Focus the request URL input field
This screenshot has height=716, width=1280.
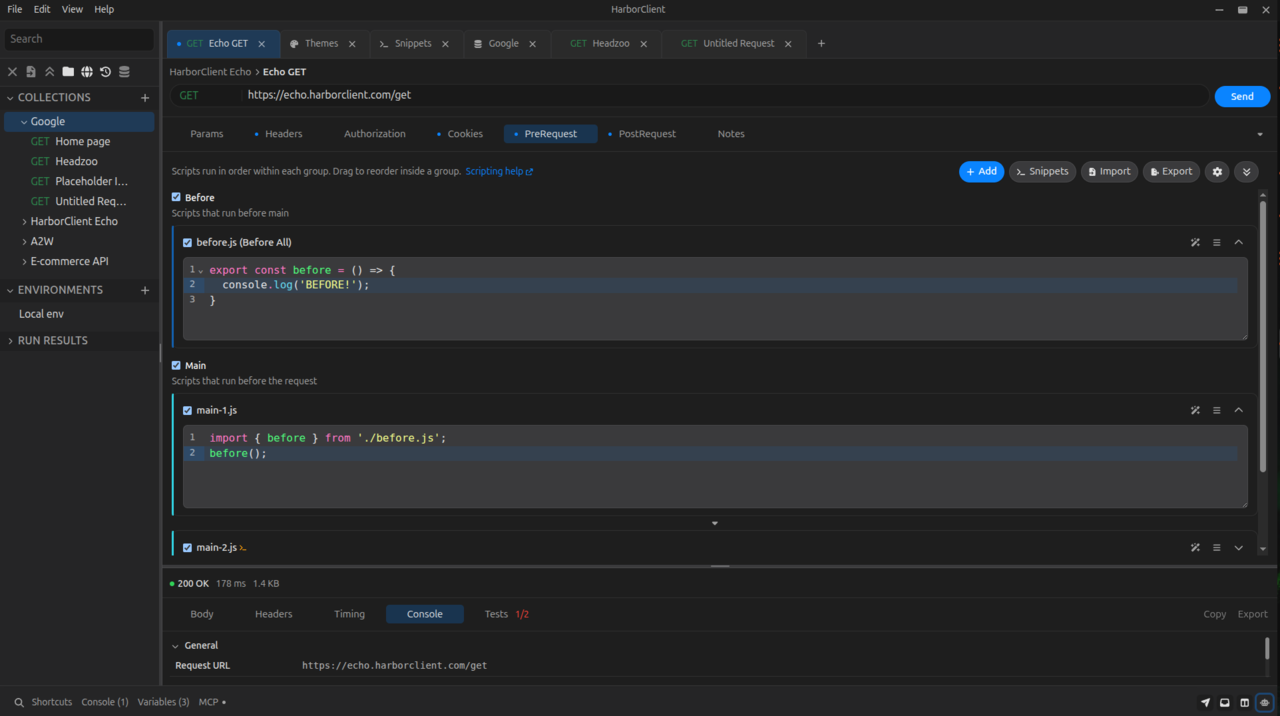coord(725,96)
